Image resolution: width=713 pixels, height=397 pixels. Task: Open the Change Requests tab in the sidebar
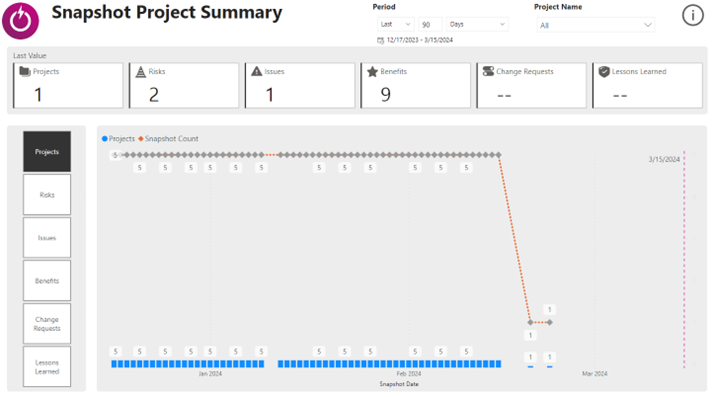[x=47, y=324]
